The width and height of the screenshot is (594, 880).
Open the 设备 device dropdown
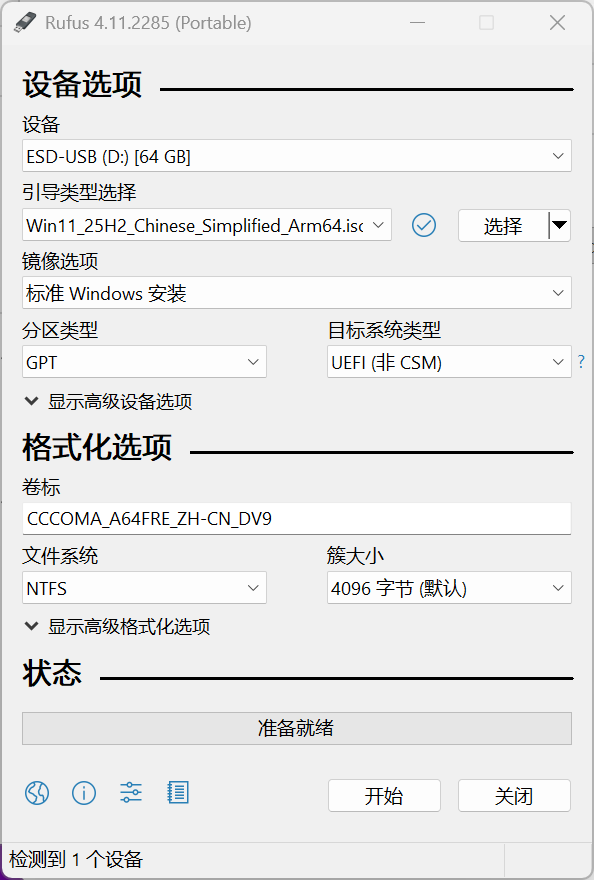pos(296,156)
